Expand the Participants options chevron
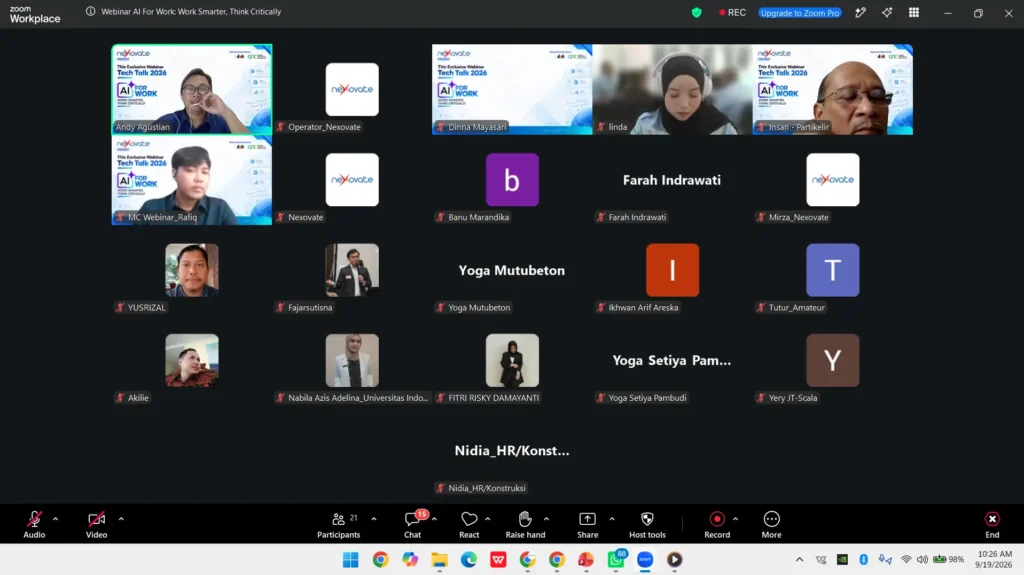 [x=374, y=519]
